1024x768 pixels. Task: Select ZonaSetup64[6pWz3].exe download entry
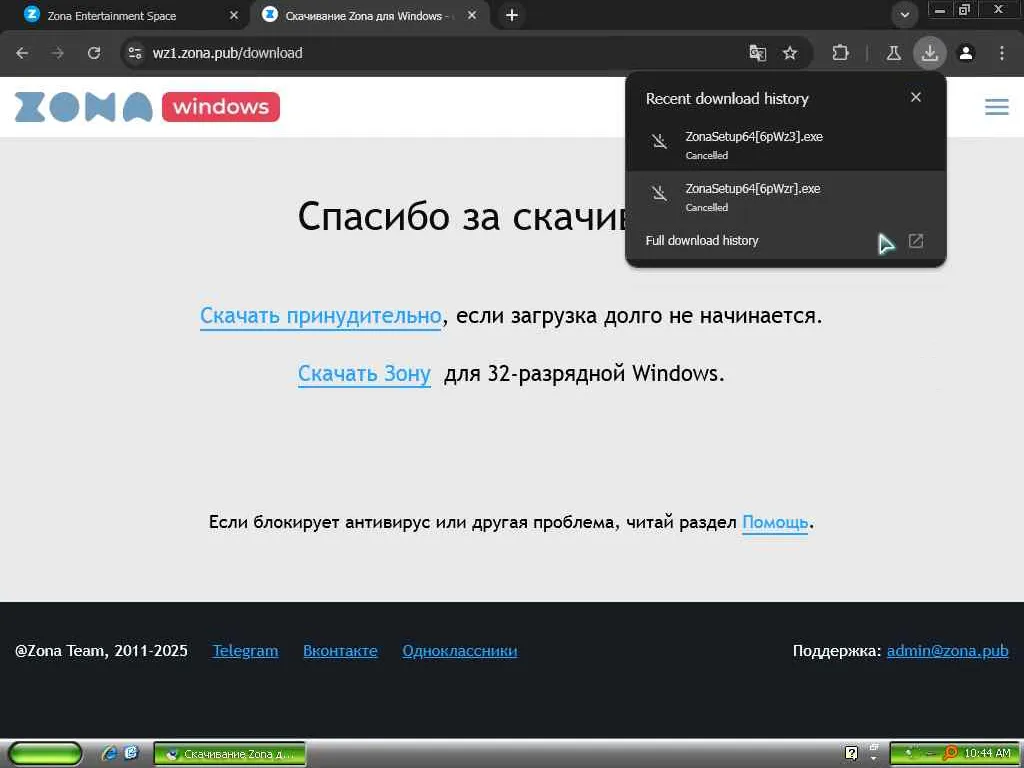pos(786,145)
